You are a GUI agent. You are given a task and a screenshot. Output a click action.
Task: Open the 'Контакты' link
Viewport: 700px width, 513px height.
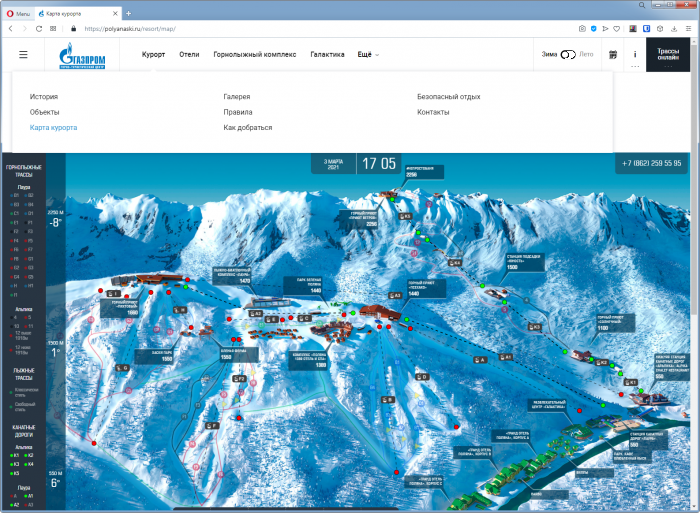(x=433, y=112)
